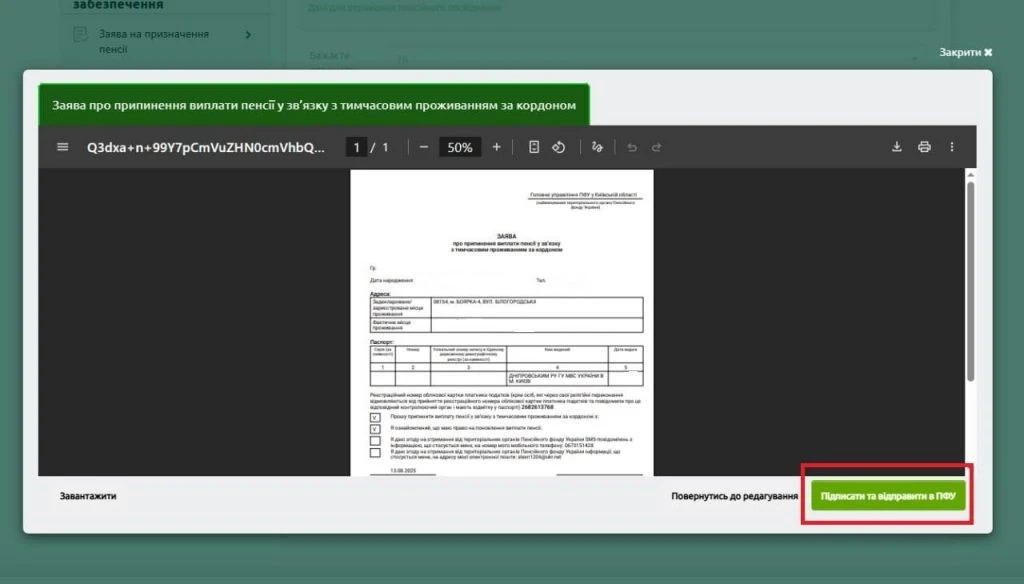This screenshot has height=584, width=1024.
Task: Rotate the document counterclockwise
Action: (559, 147)
